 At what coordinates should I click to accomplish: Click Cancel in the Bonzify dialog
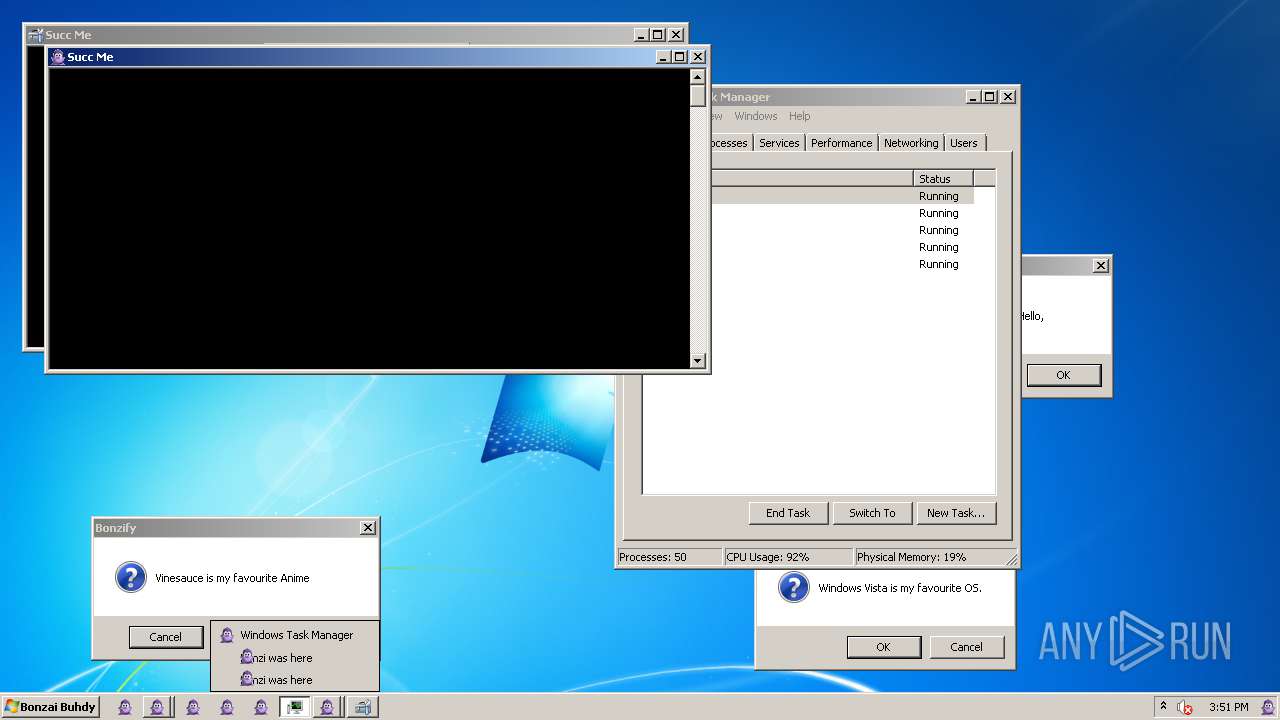pyautogui.click(x=166, y=637)
